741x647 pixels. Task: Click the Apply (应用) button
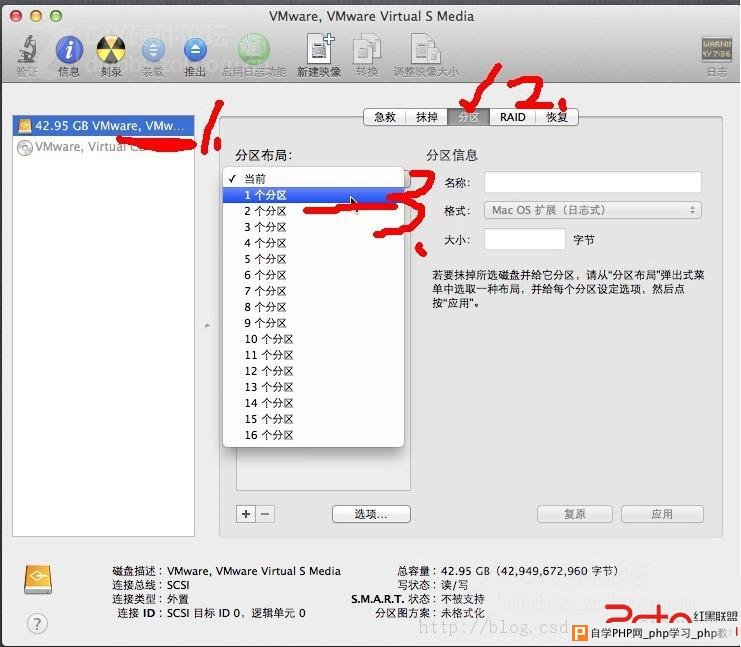(662, 514)
